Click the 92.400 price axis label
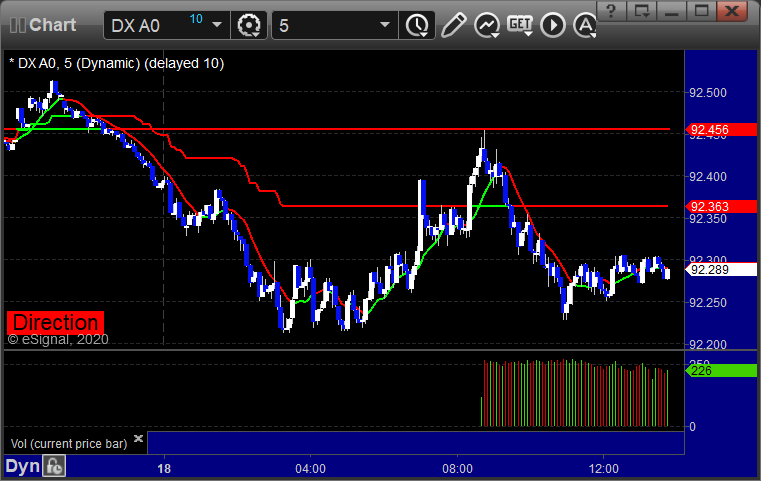 [x=708, y=177]
